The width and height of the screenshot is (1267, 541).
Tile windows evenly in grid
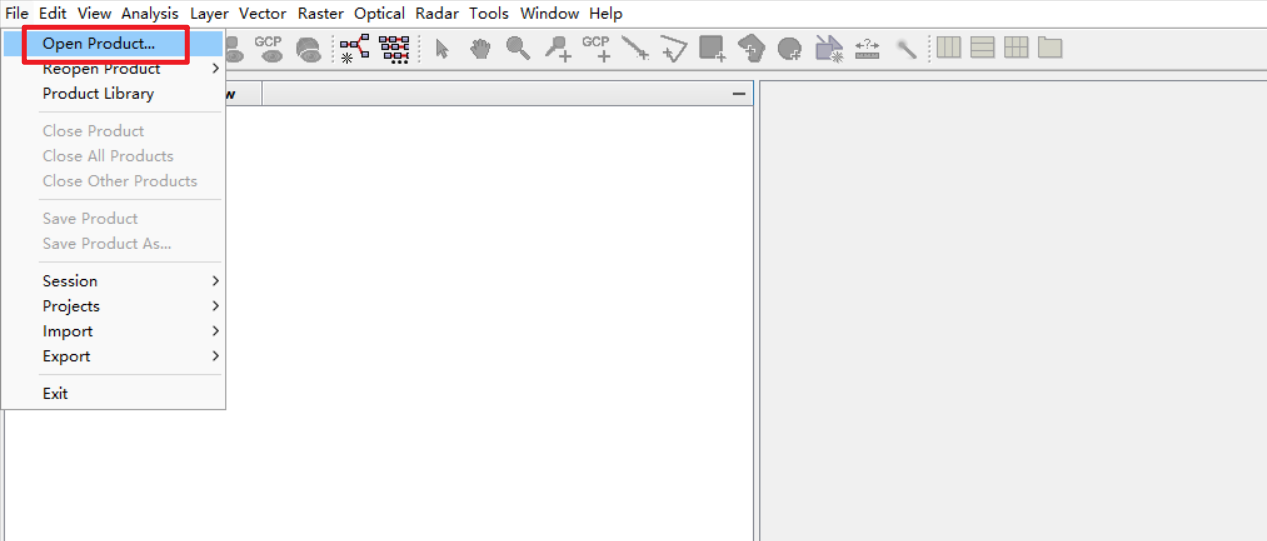pos(1016,47)
